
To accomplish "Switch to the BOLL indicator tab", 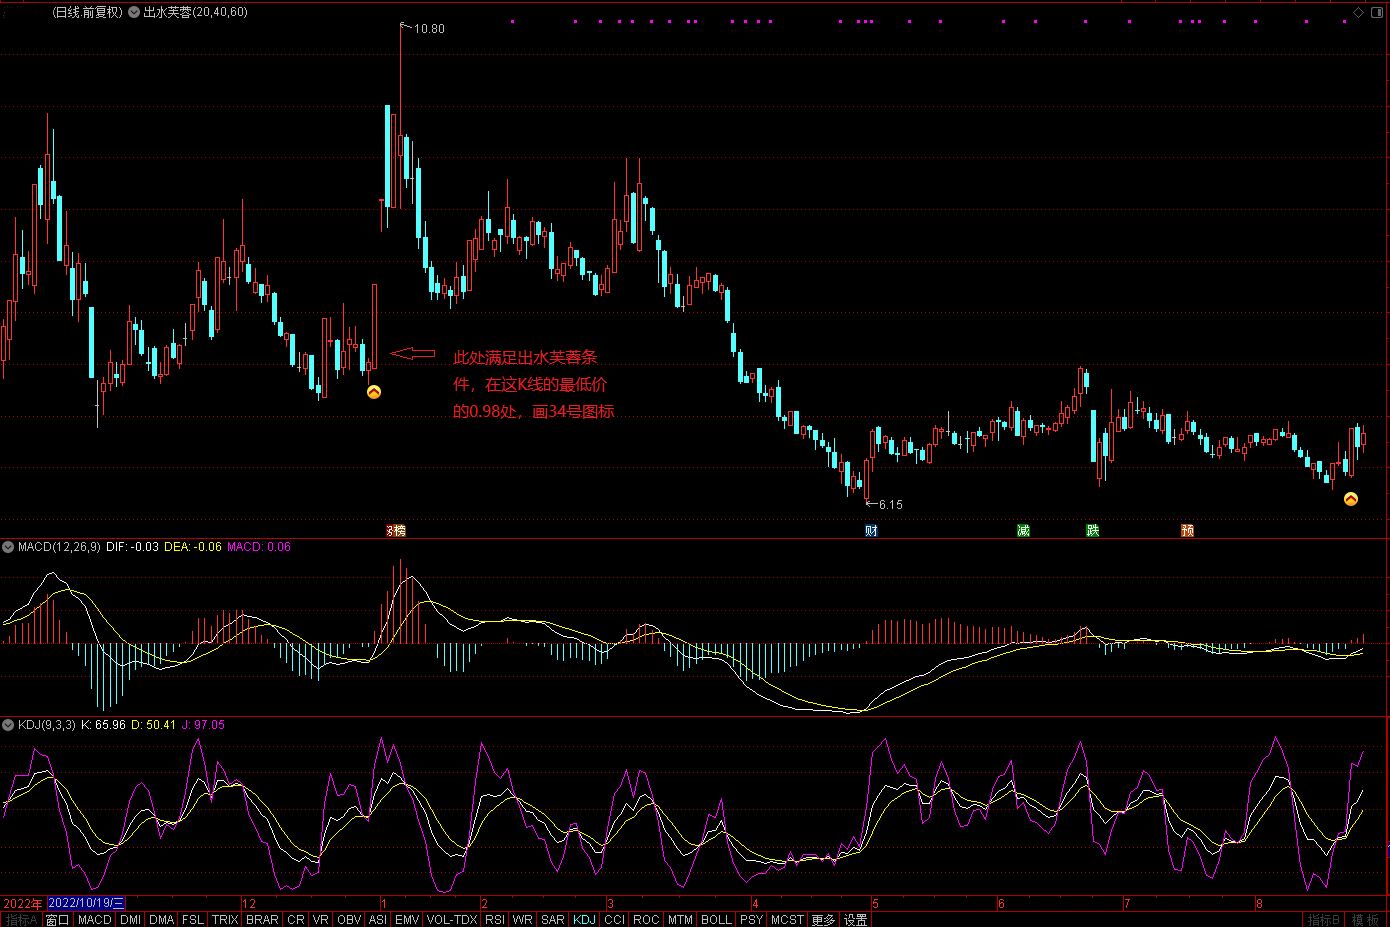I will [x=715, y=919].
